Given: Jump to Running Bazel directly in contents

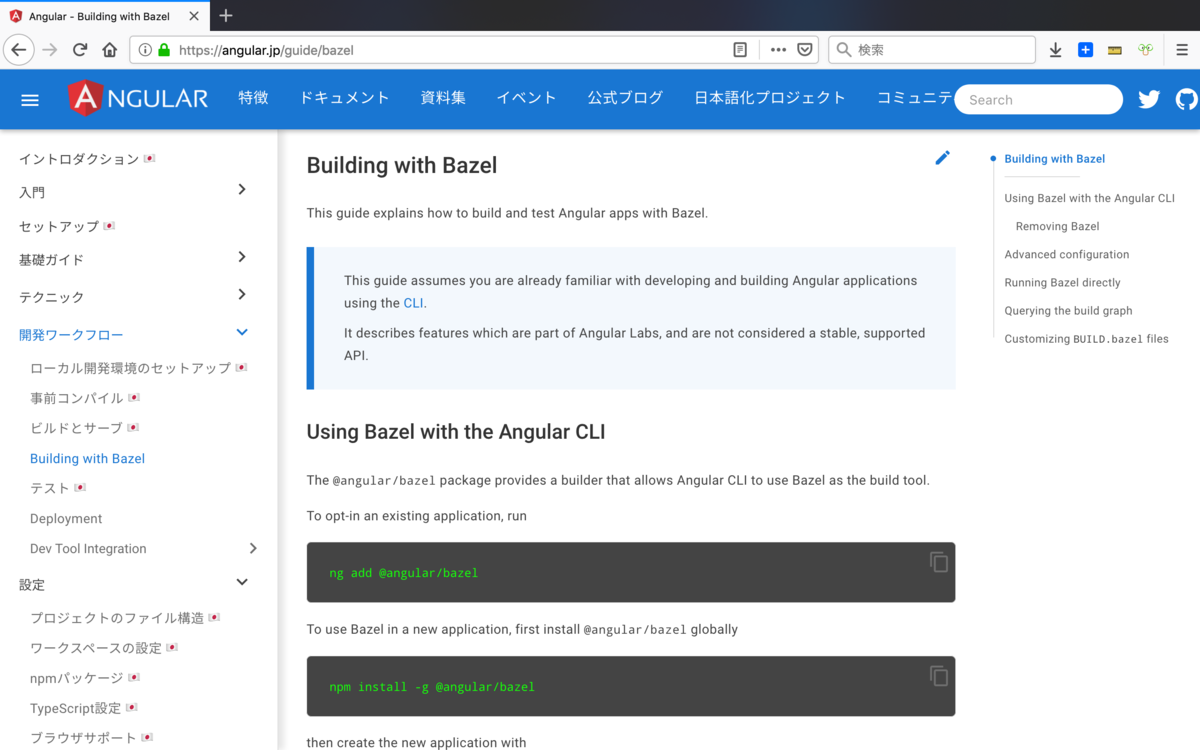Looking at the screenshot, I should click(1062, 283).
